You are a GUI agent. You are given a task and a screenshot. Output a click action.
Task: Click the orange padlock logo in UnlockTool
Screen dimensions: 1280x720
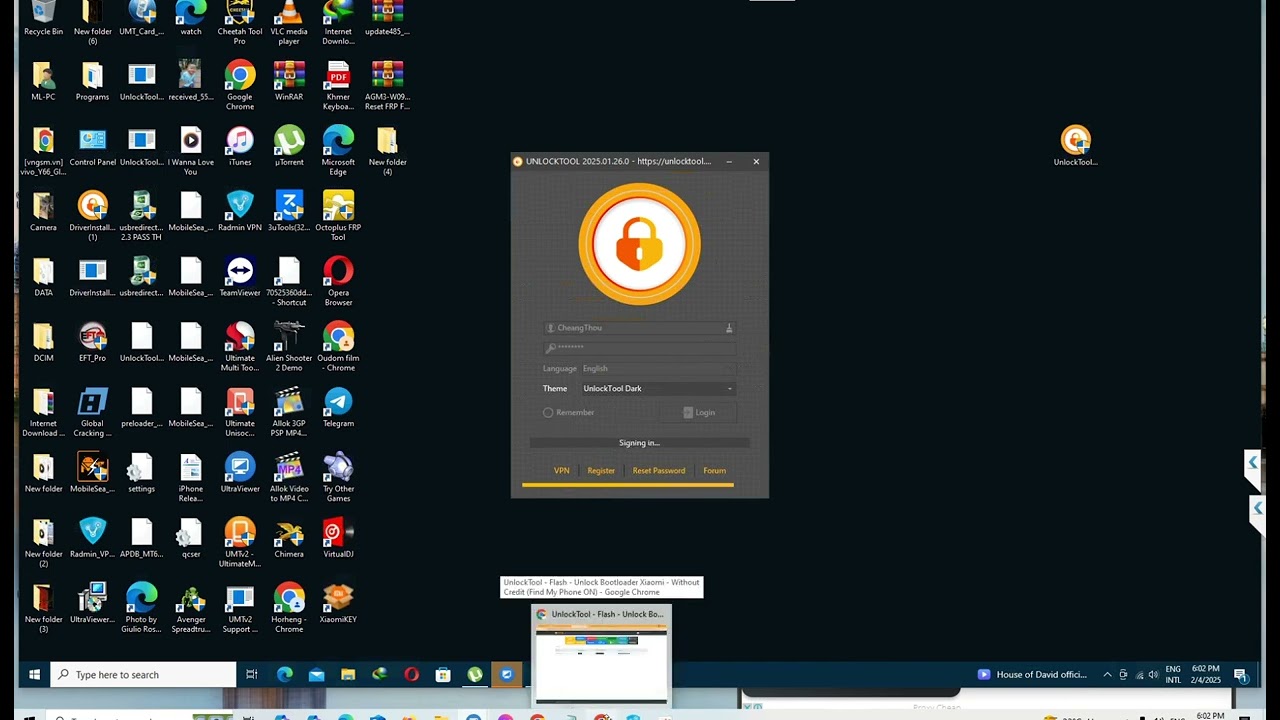[640, 244]
